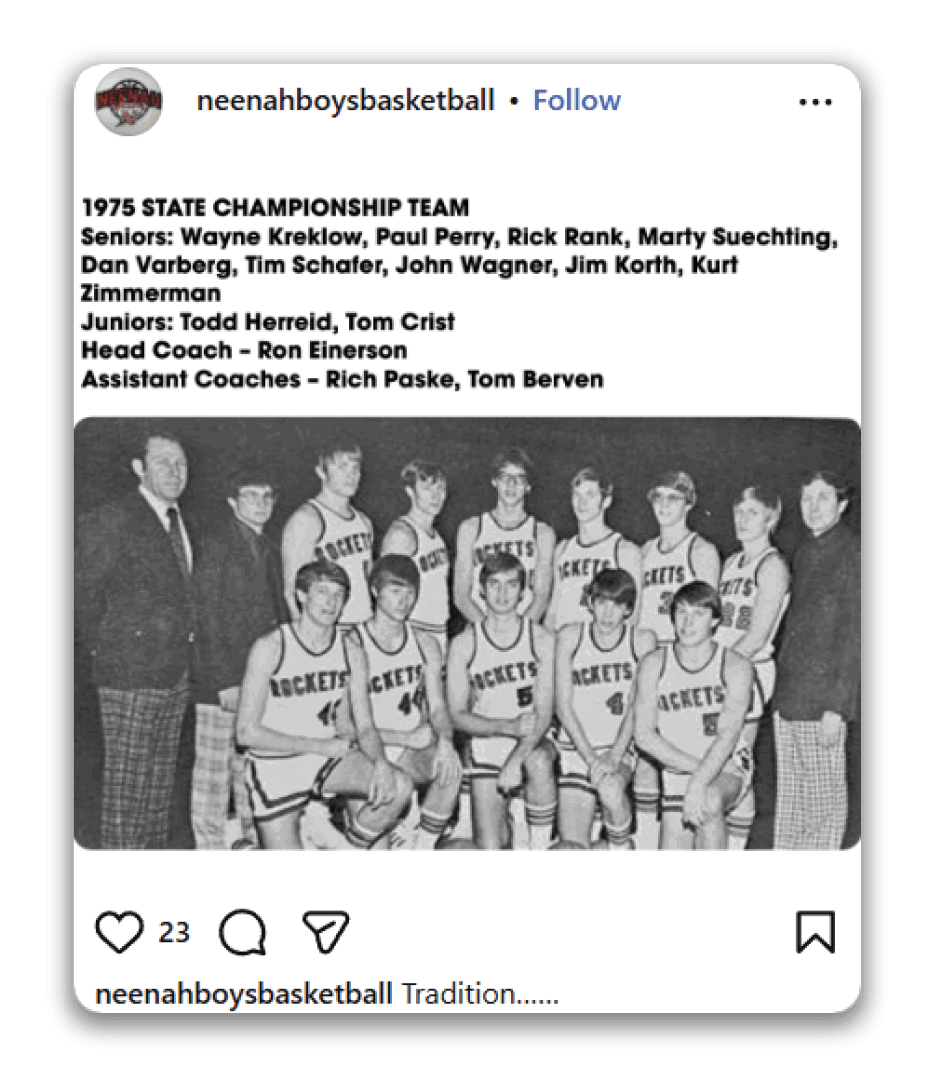Follow the neenahboysbasketball account
935x1082 pixels.
coord(577,101)
